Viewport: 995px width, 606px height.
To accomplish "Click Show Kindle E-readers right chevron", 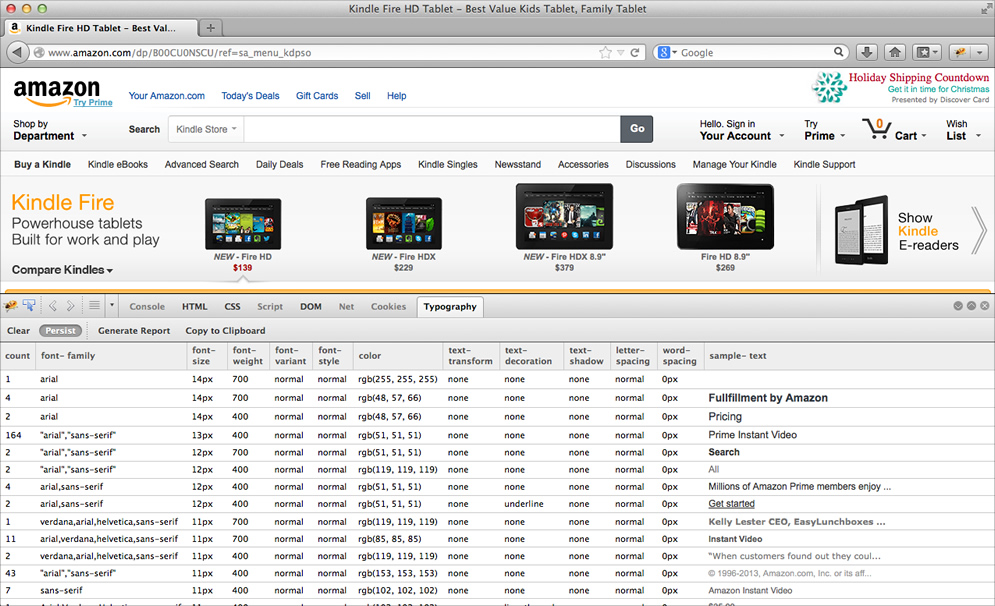I will tap(979, 230).
